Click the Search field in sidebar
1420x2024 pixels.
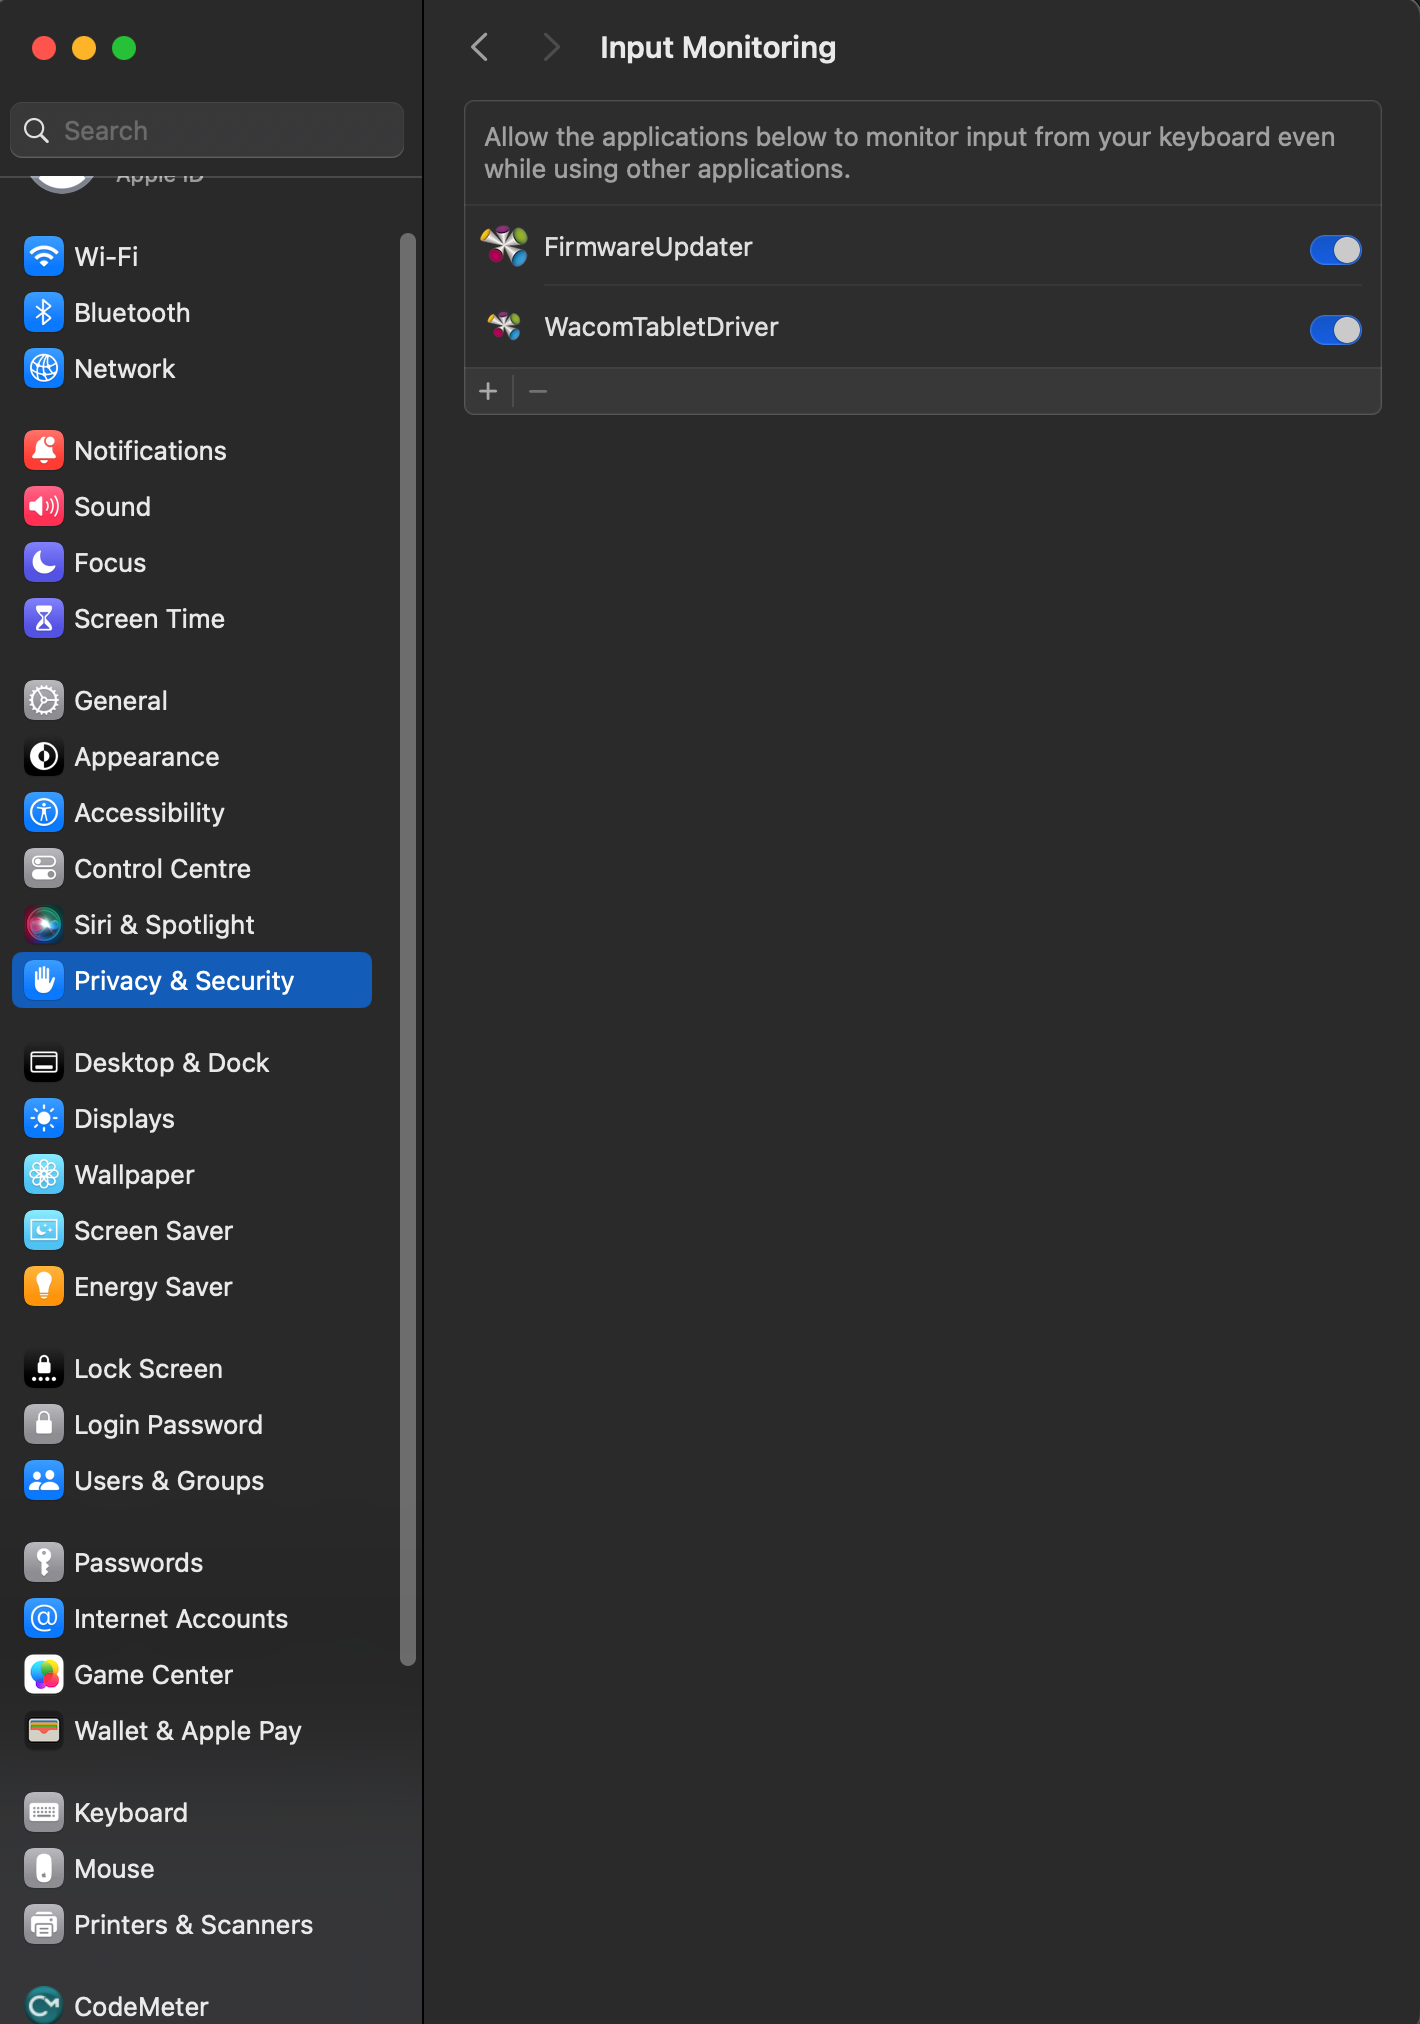207,130
